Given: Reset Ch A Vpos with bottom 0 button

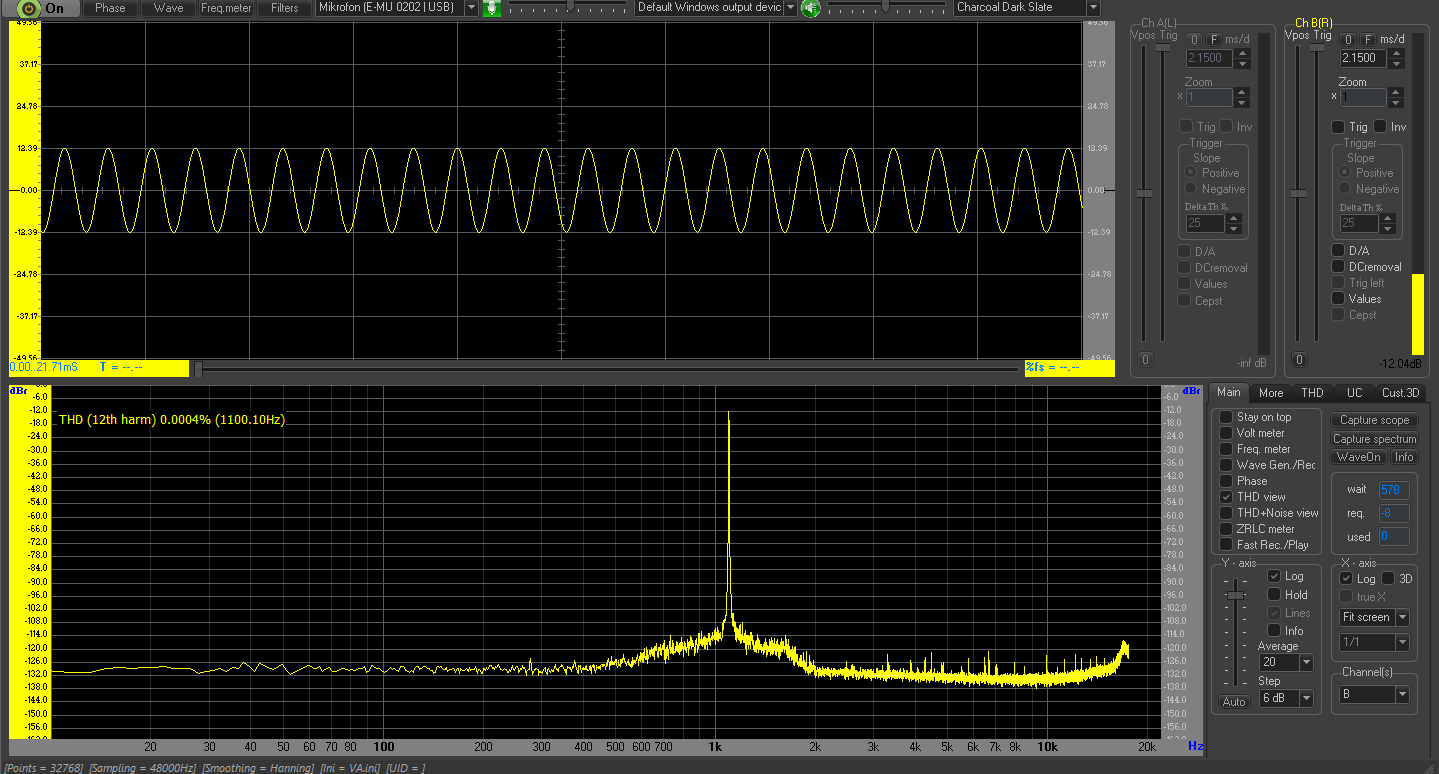Looking at the screenshot, I should coord(1146,360).
